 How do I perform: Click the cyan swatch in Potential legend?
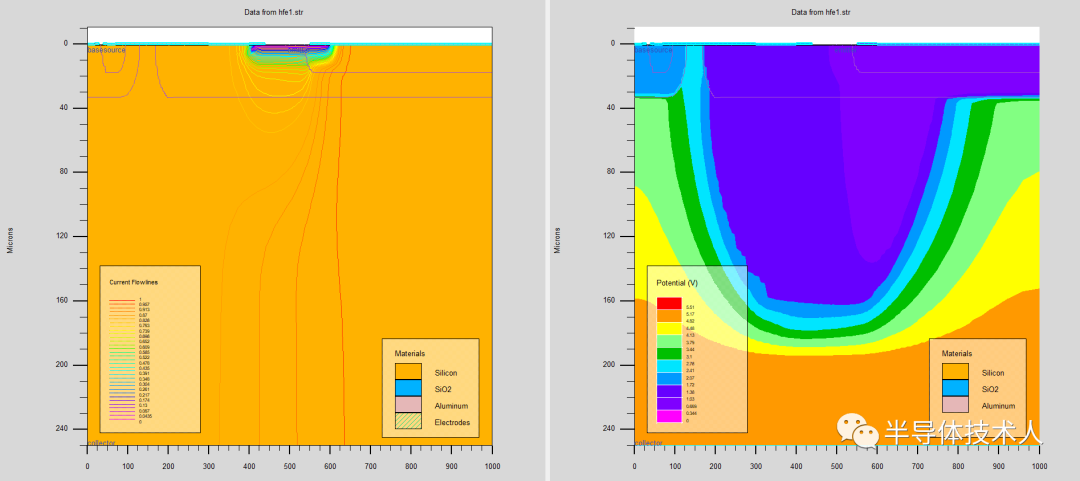[668, 366]
